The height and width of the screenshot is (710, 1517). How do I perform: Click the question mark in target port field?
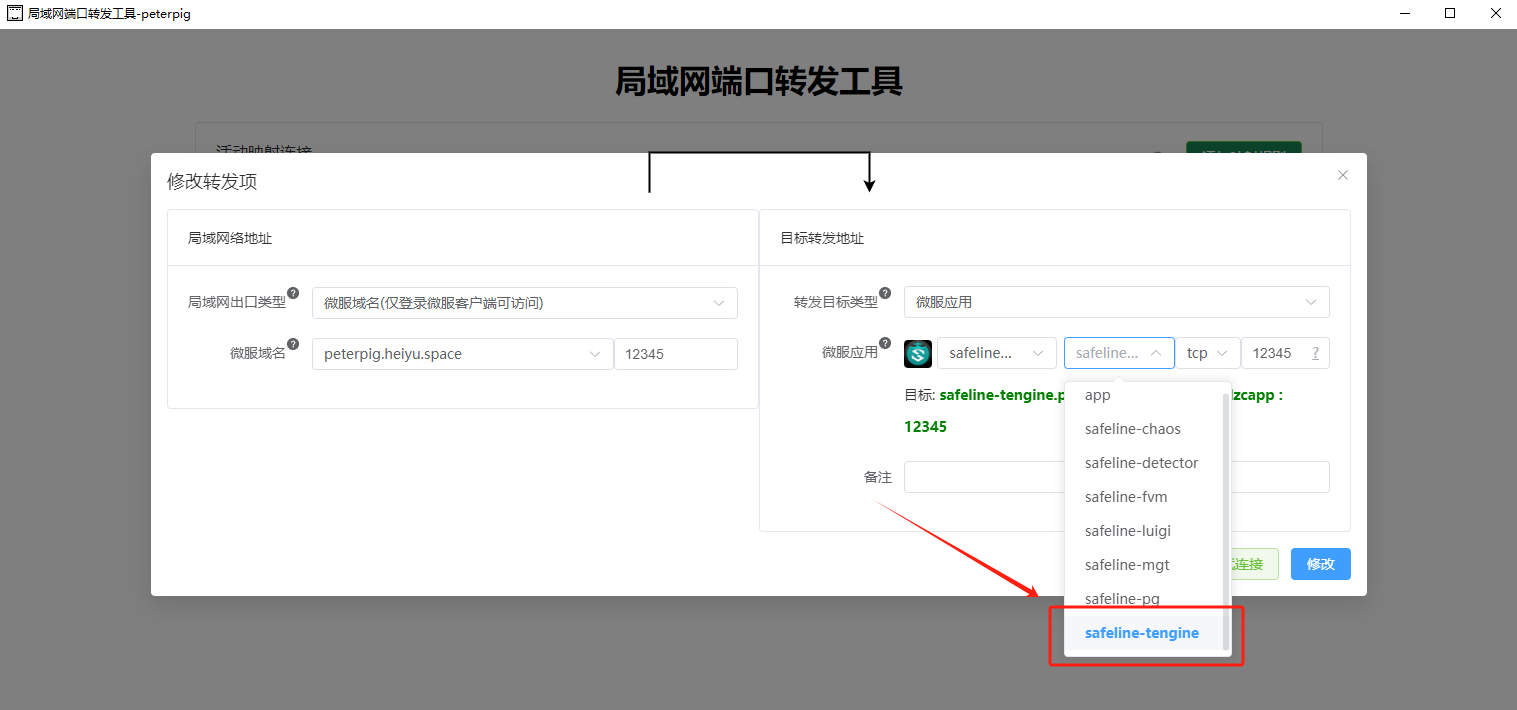pyautogui.click(x=1315, y=353)
